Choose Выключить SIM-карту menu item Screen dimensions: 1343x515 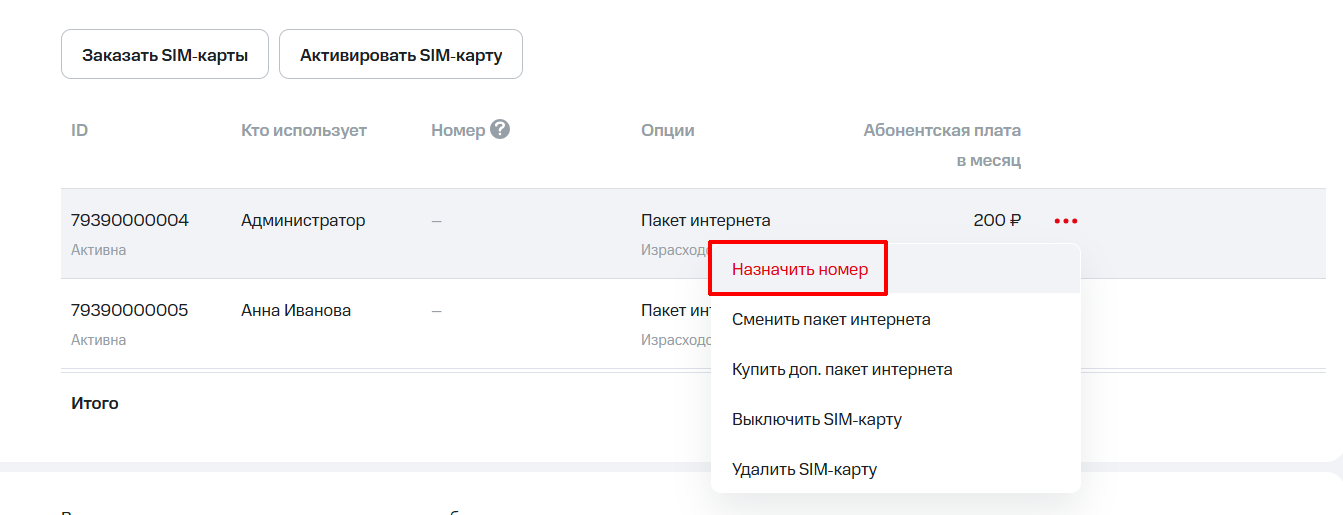pyautogui.click(x=817, y=420)
